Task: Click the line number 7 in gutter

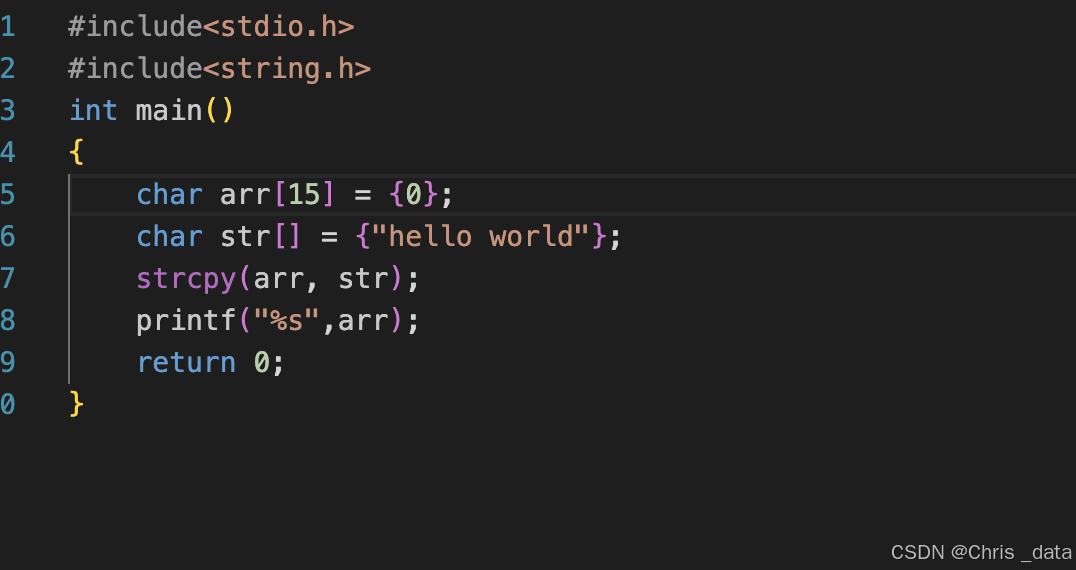Action: pyautogui.click(x=7, y=278)
